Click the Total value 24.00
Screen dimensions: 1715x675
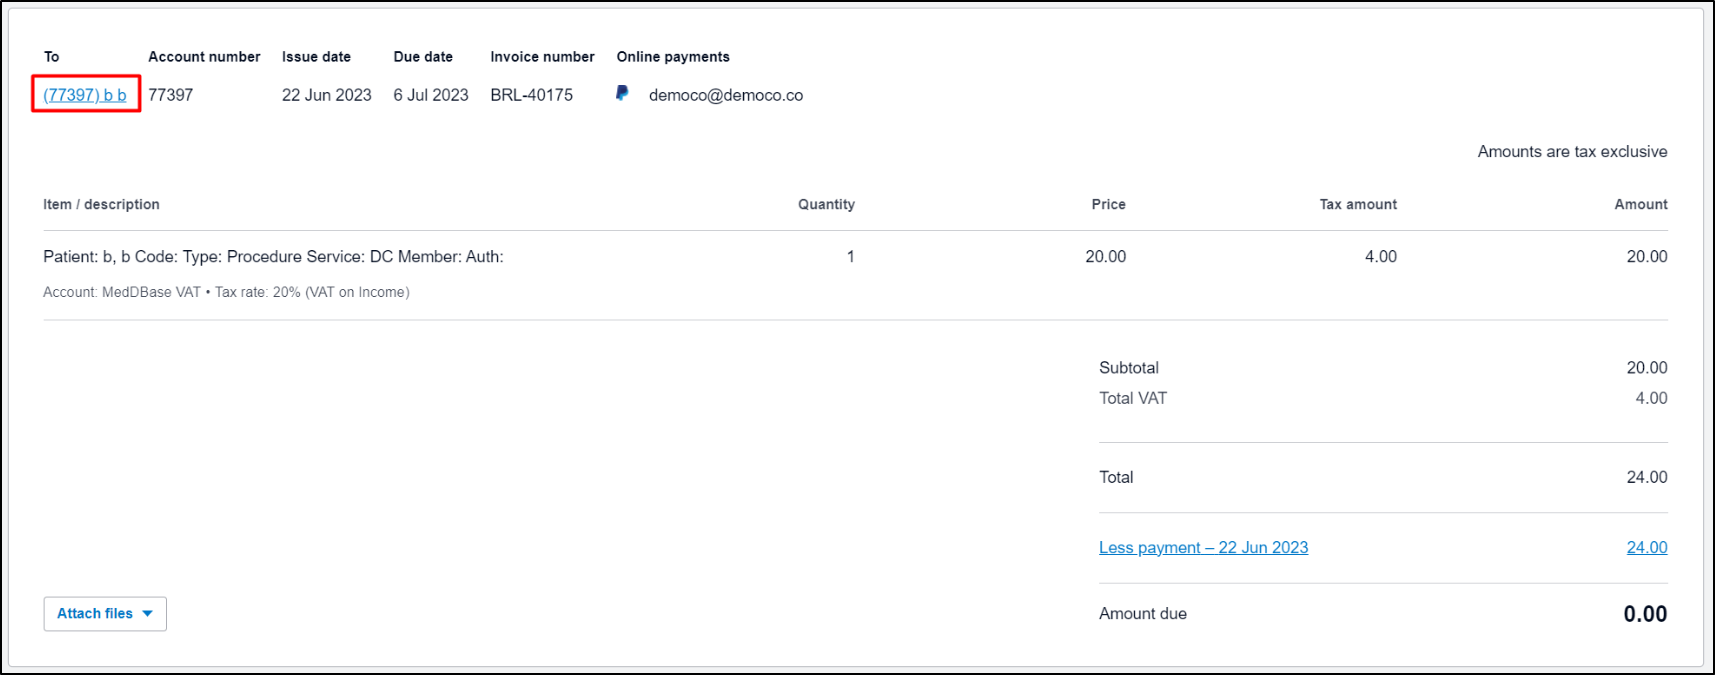1646,477
